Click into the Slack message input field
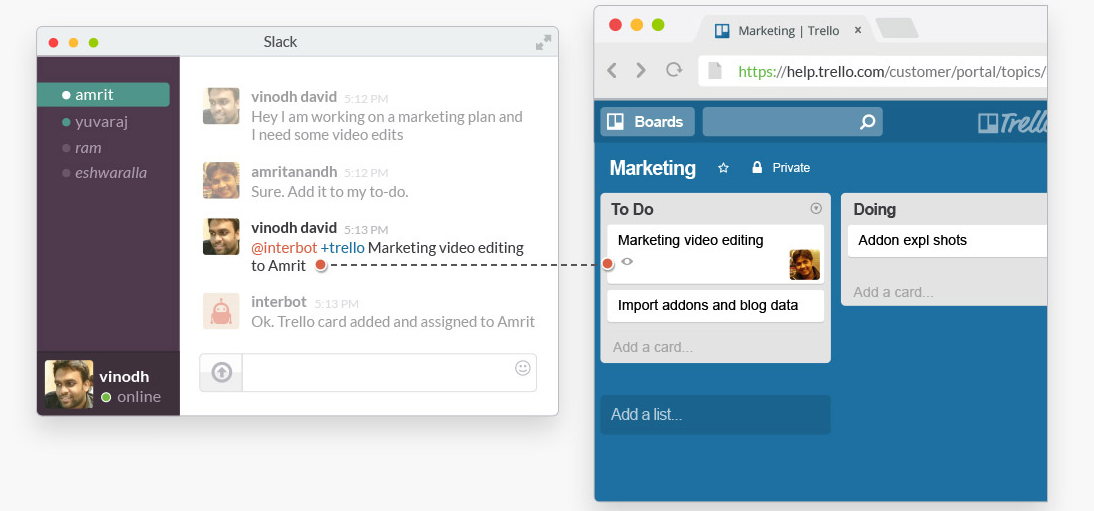This screenshot has height=511, width=1094. [389, 373]
